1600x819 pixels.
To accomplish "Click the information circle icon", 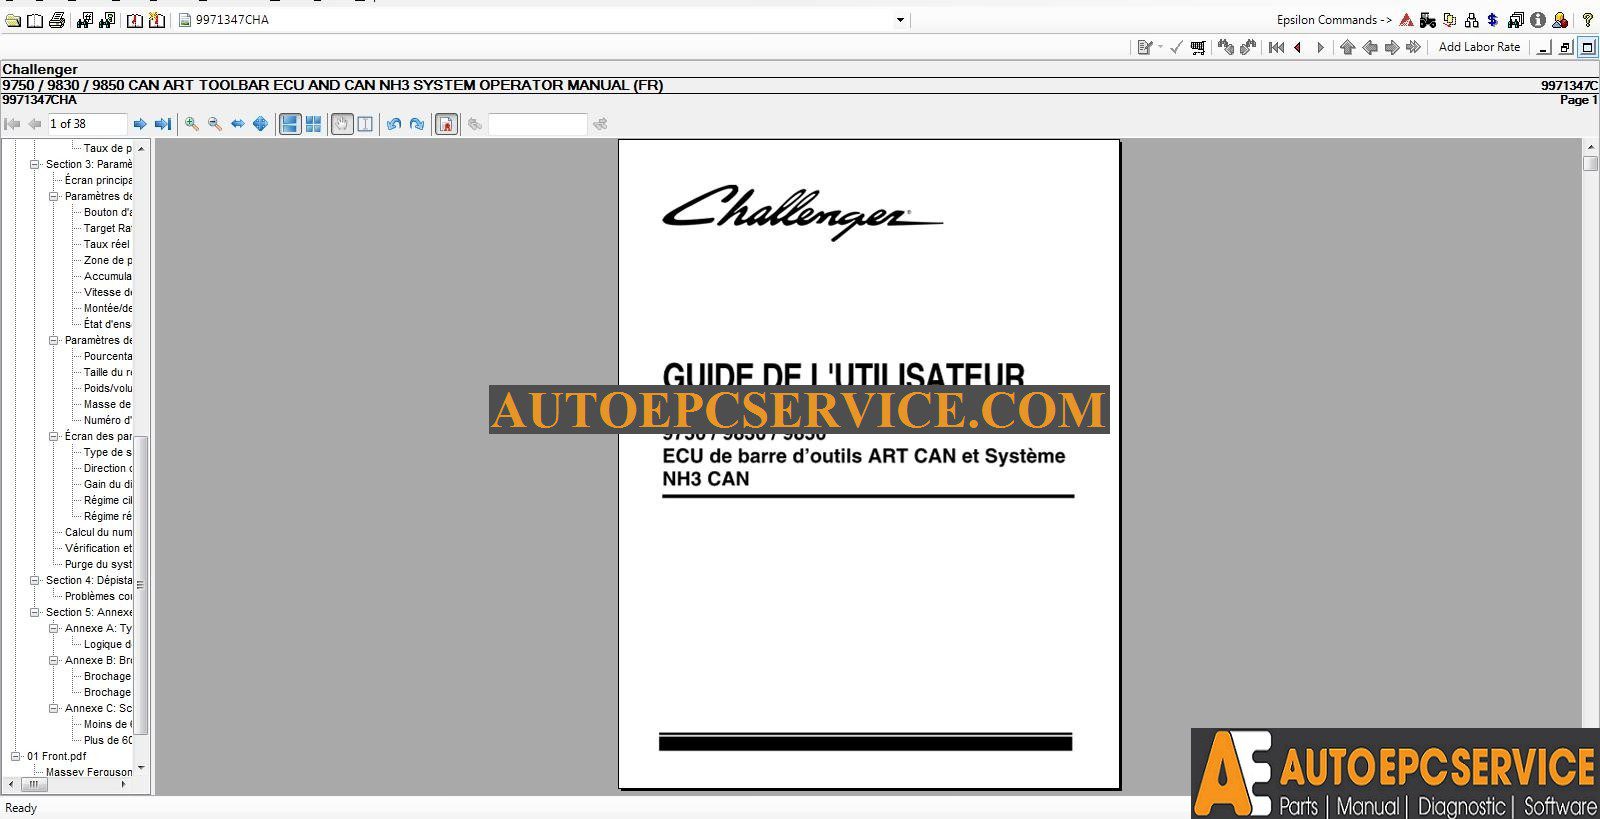I will pyautogui.click(x=1538, y=20).
